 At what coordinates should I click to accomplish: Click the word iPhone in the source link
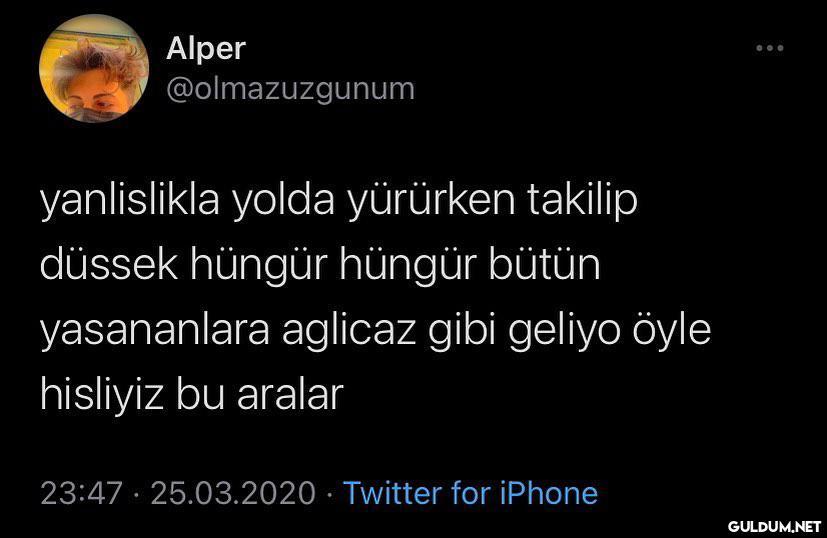[x=549, y=493]
